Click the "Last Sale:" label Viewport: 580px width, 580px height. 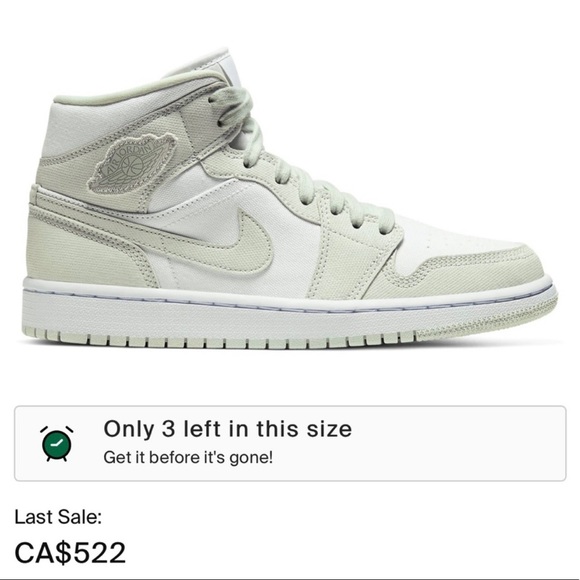[x=58, y=517]
